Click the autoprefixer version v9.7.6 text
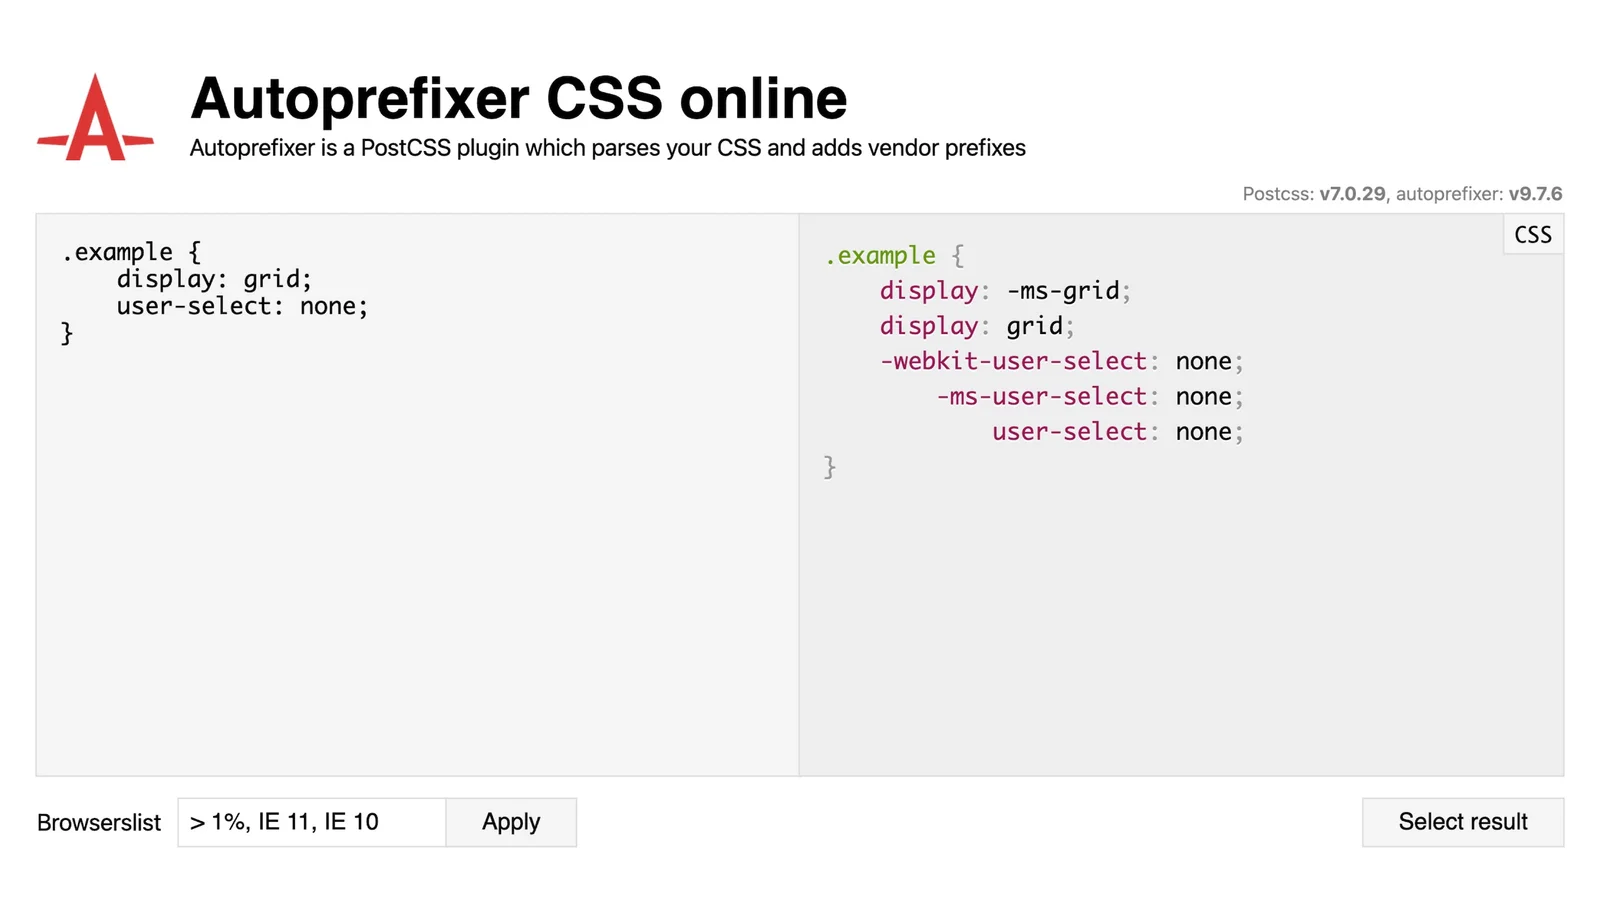Viewport: 1600px width, 900px height. pyautogui.click(x=1535, y=194)
